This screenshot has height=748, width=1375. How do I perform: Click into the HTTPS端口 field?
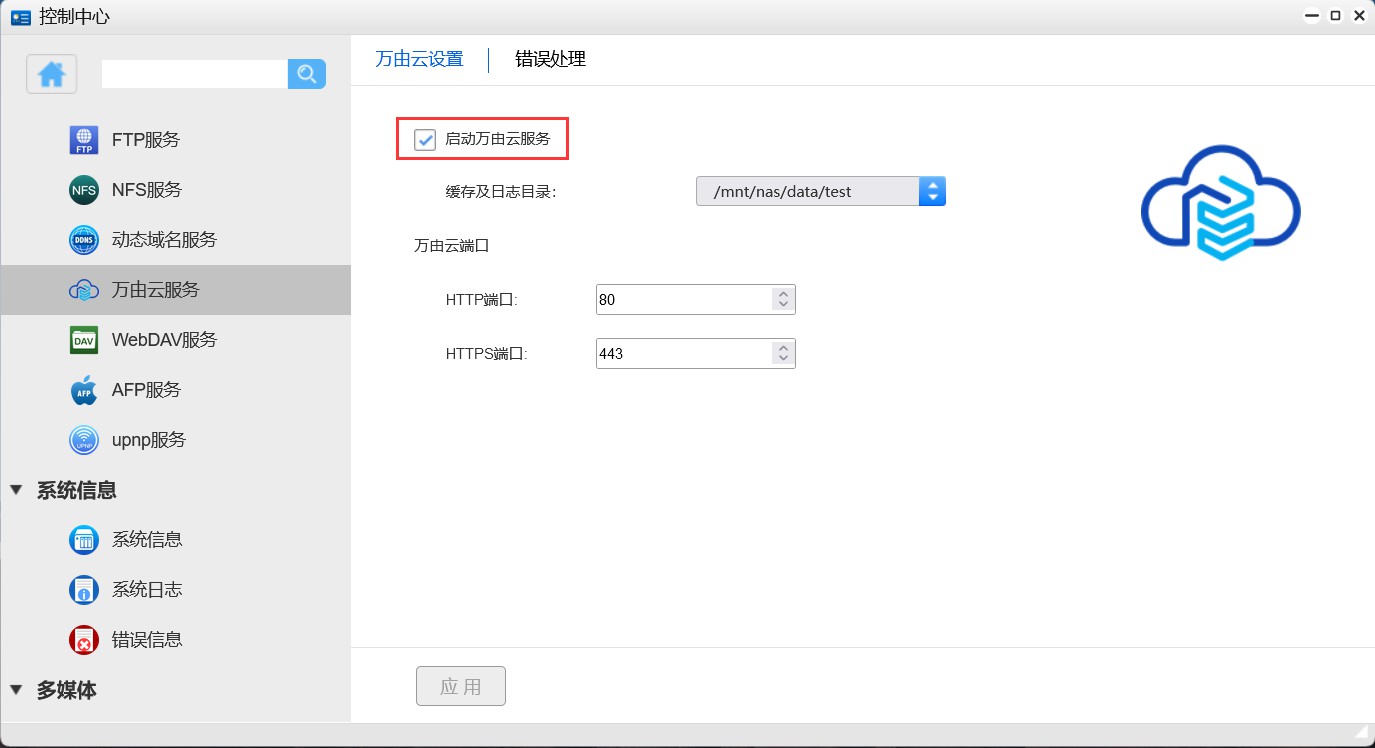[682, 353]
